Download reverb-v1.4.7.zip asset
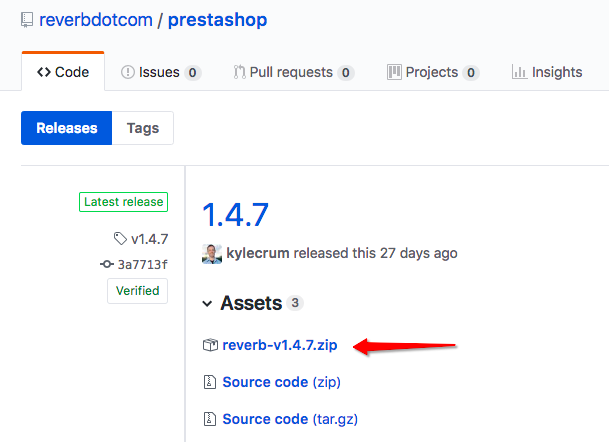This screenshot has width=609, height=442. point(280,346)
